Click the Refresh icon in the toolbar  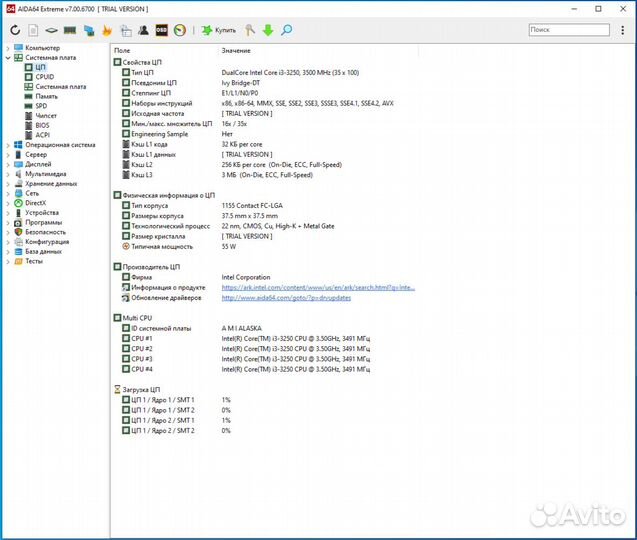point(15,30)
